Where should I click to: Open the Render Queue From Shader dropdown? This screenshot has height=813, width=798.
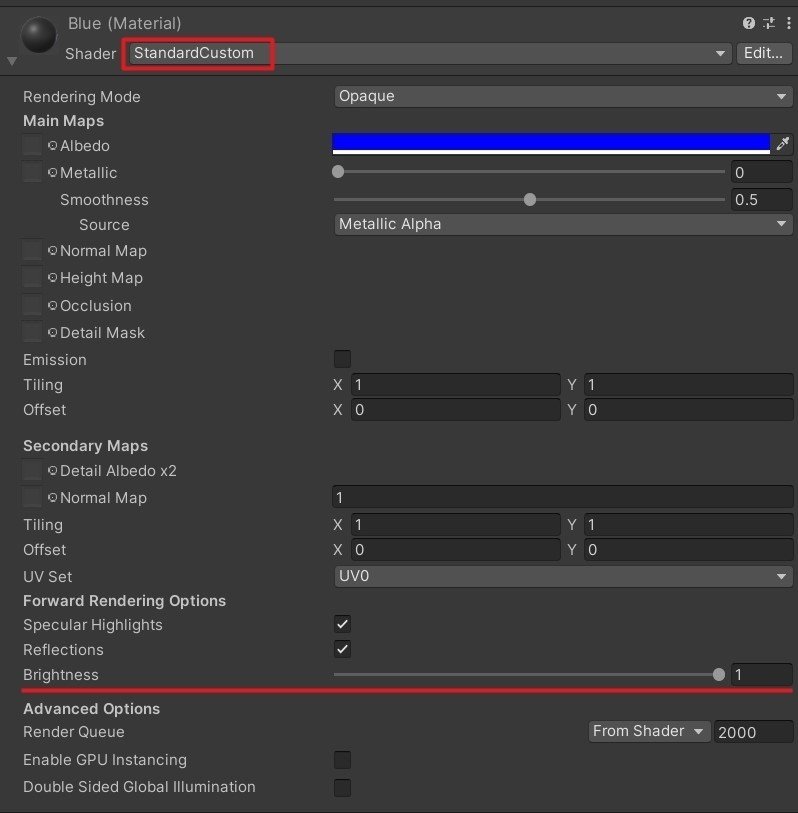coord(649,732)
